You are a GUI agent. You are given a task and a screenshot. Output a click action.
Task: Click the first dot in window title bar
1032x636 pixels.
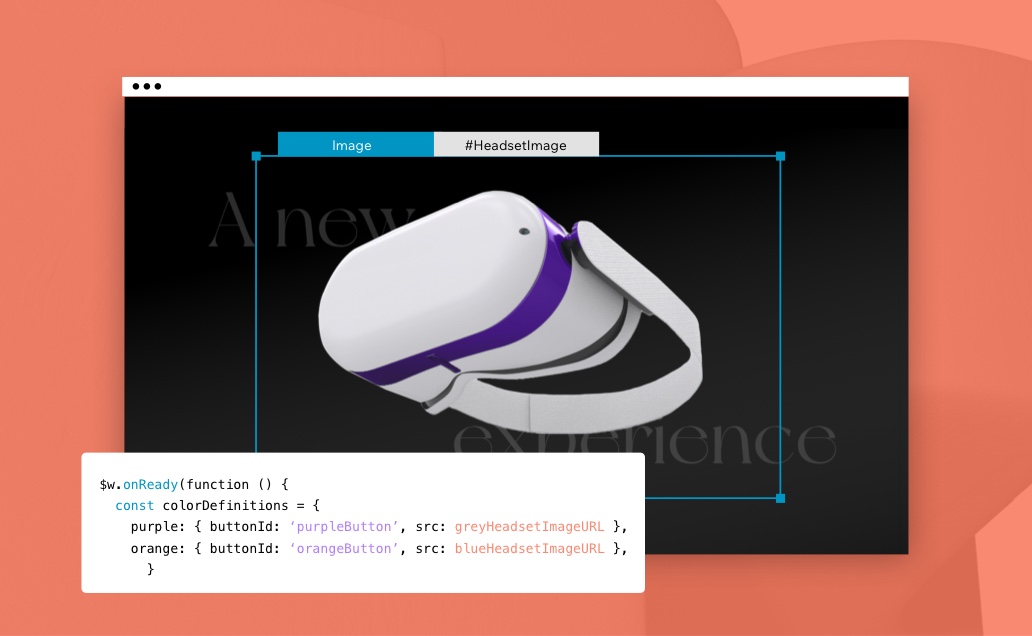tap(136, 87)
